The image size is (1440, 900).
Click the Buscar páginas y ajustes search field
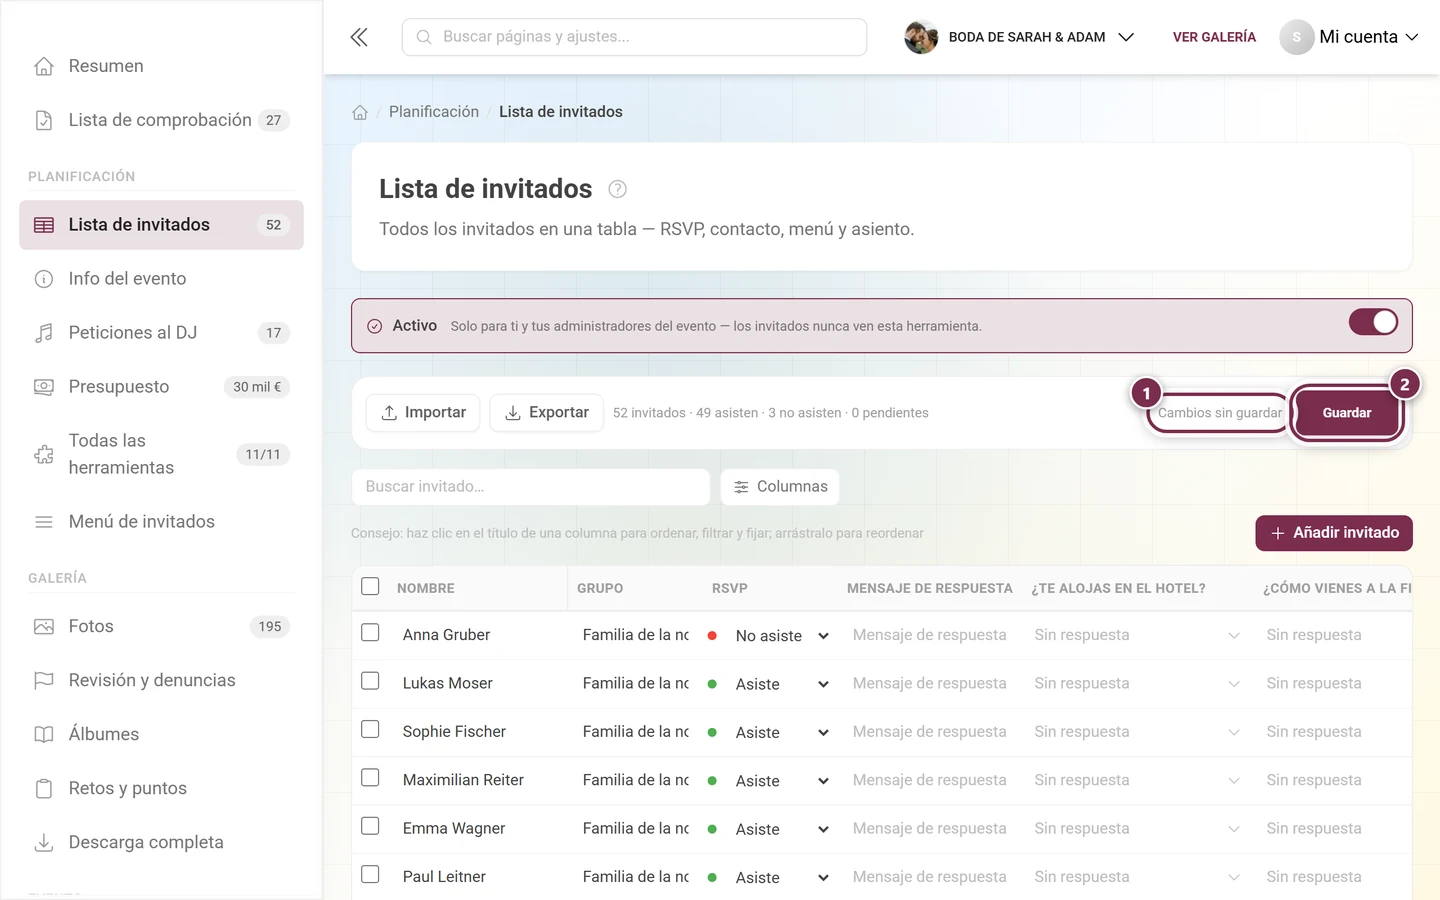[634, 37]
